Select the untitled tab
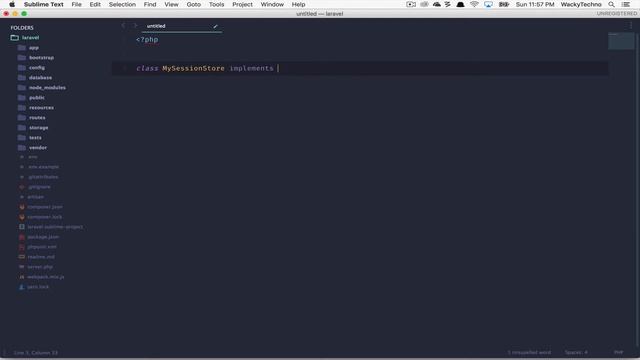Image resolution: width=640 pixels, height=360 pixels. pos(182,26)
